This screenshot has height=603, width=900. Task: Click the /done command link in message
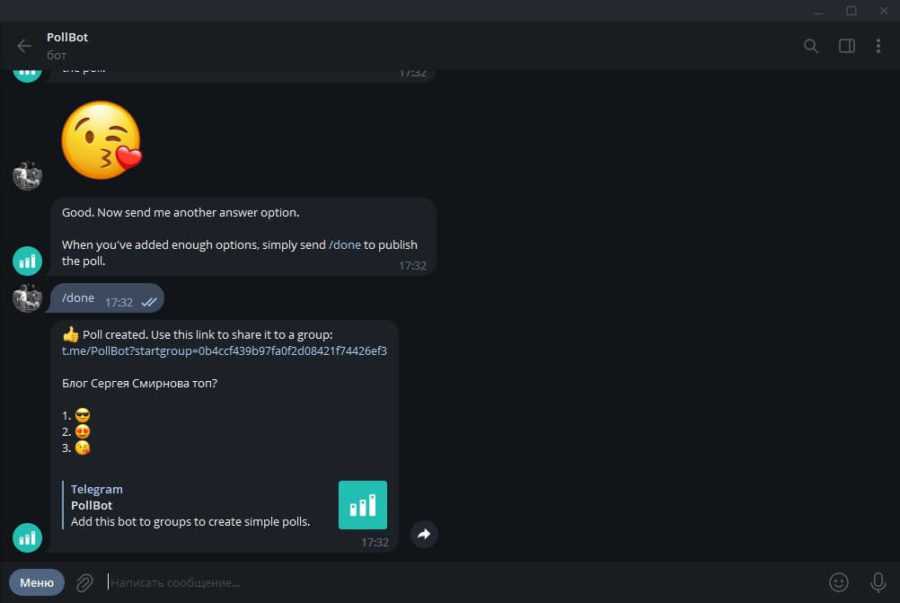(x=344, y=245)
